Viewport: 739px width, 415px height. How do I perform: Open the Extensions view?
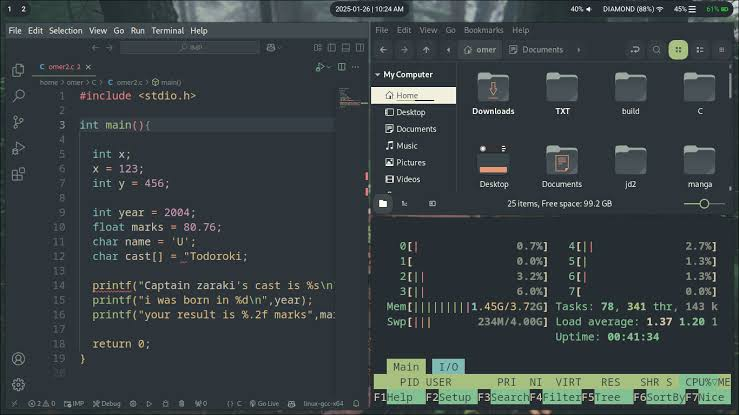[18, 175]
